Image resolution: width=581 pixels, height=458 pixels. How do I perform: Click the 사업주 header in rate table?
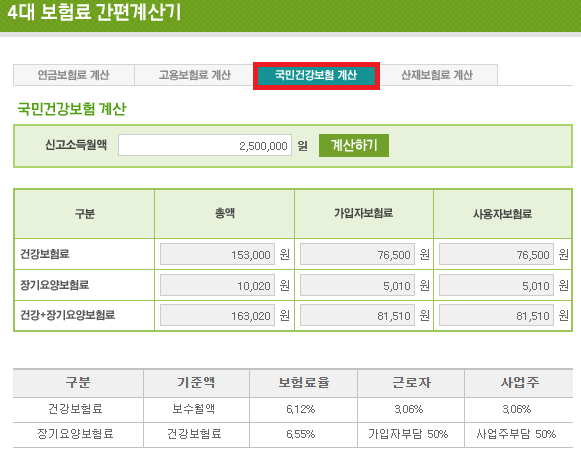pyautogui.click(x=519, y=382)
